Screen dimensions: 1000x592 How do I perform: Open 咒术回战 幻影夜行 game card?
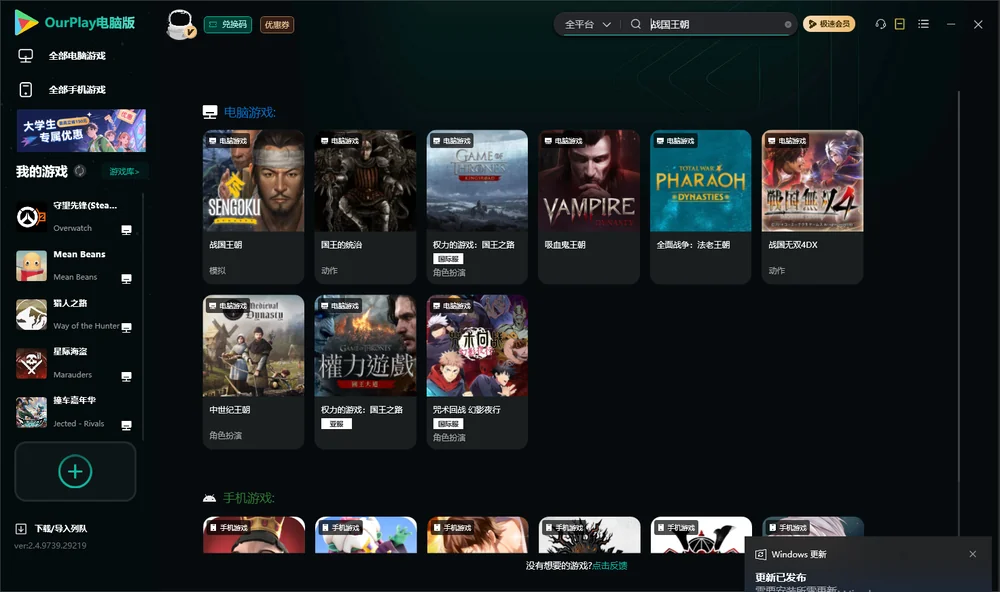pos(477,372)
